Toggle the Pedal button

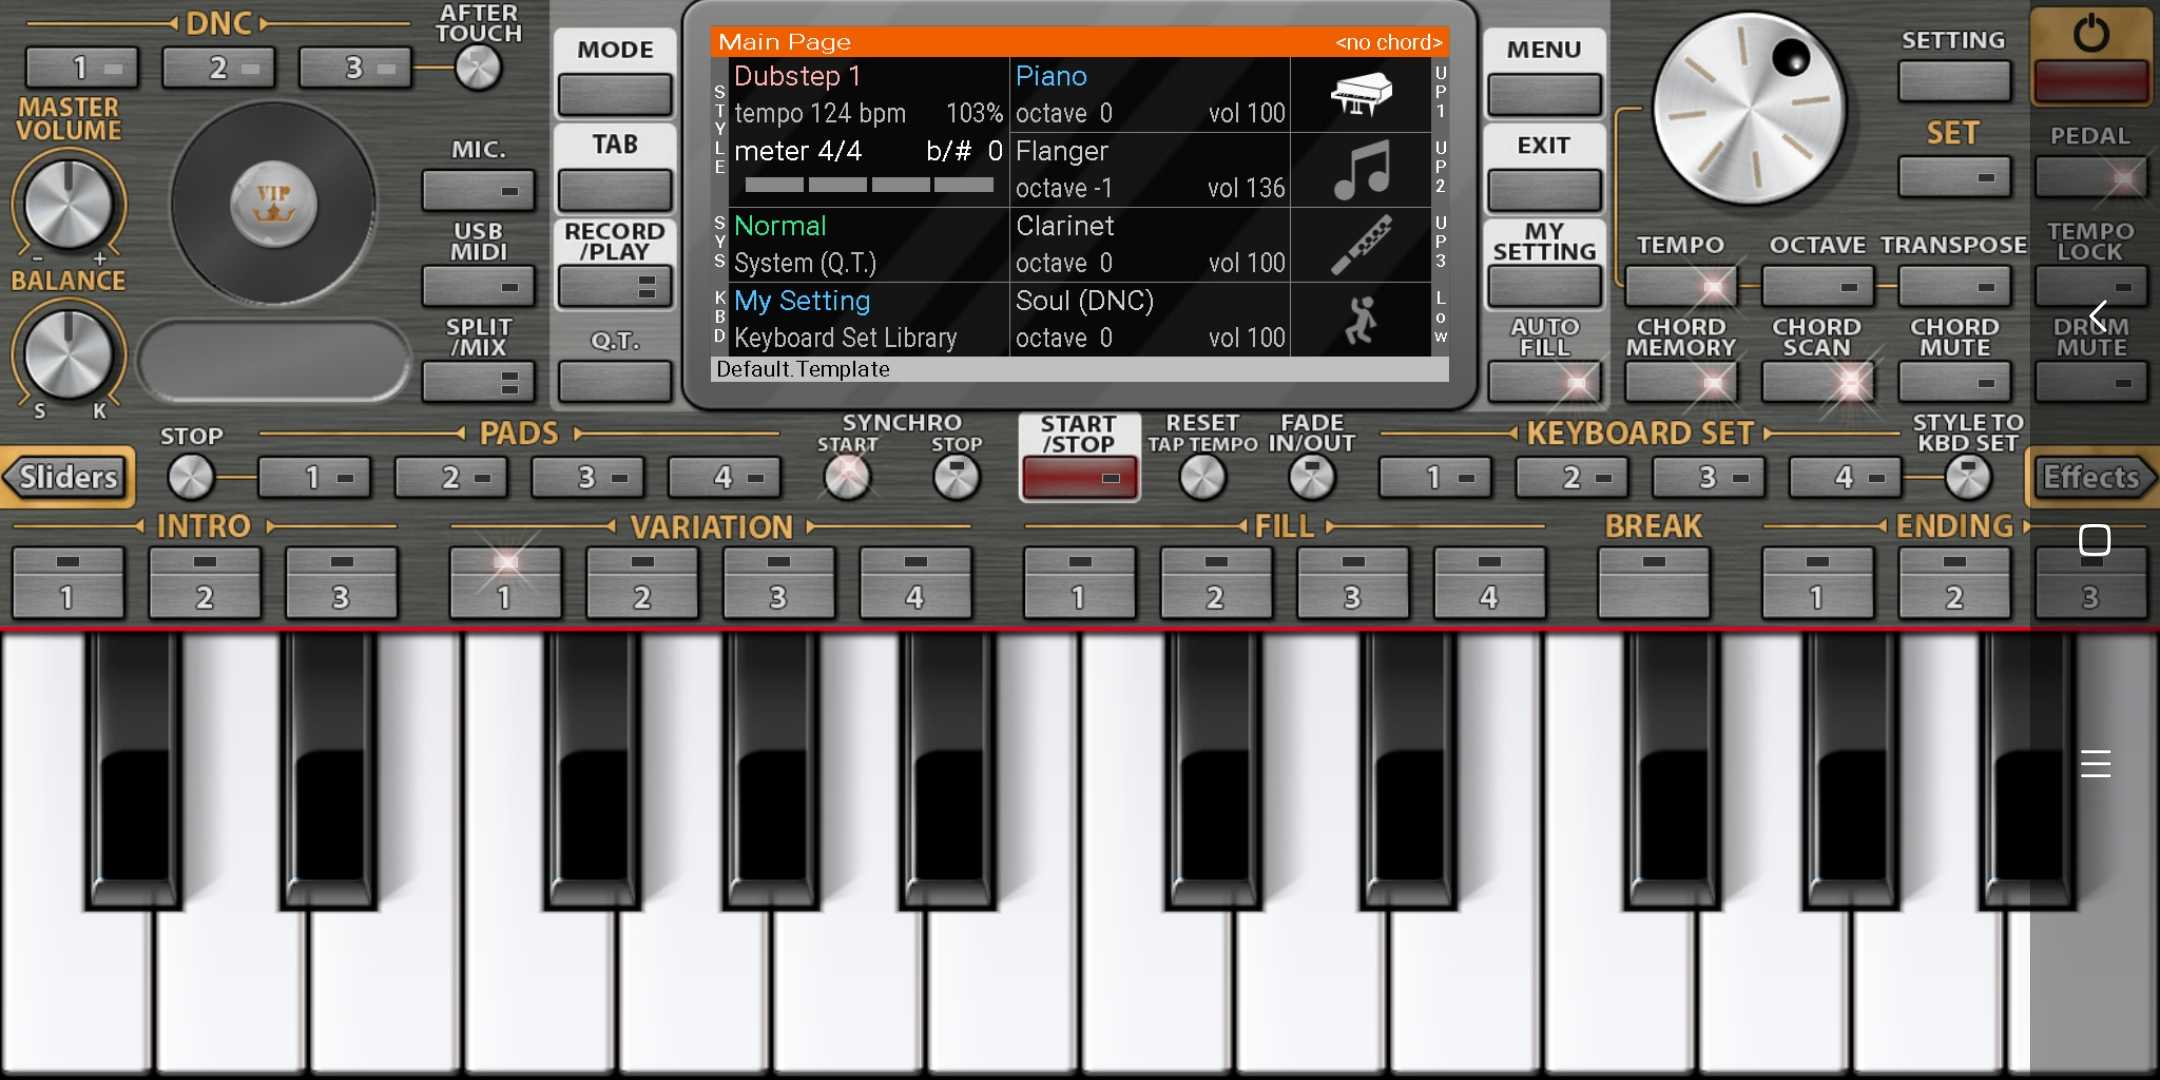tap(2091, 178)
